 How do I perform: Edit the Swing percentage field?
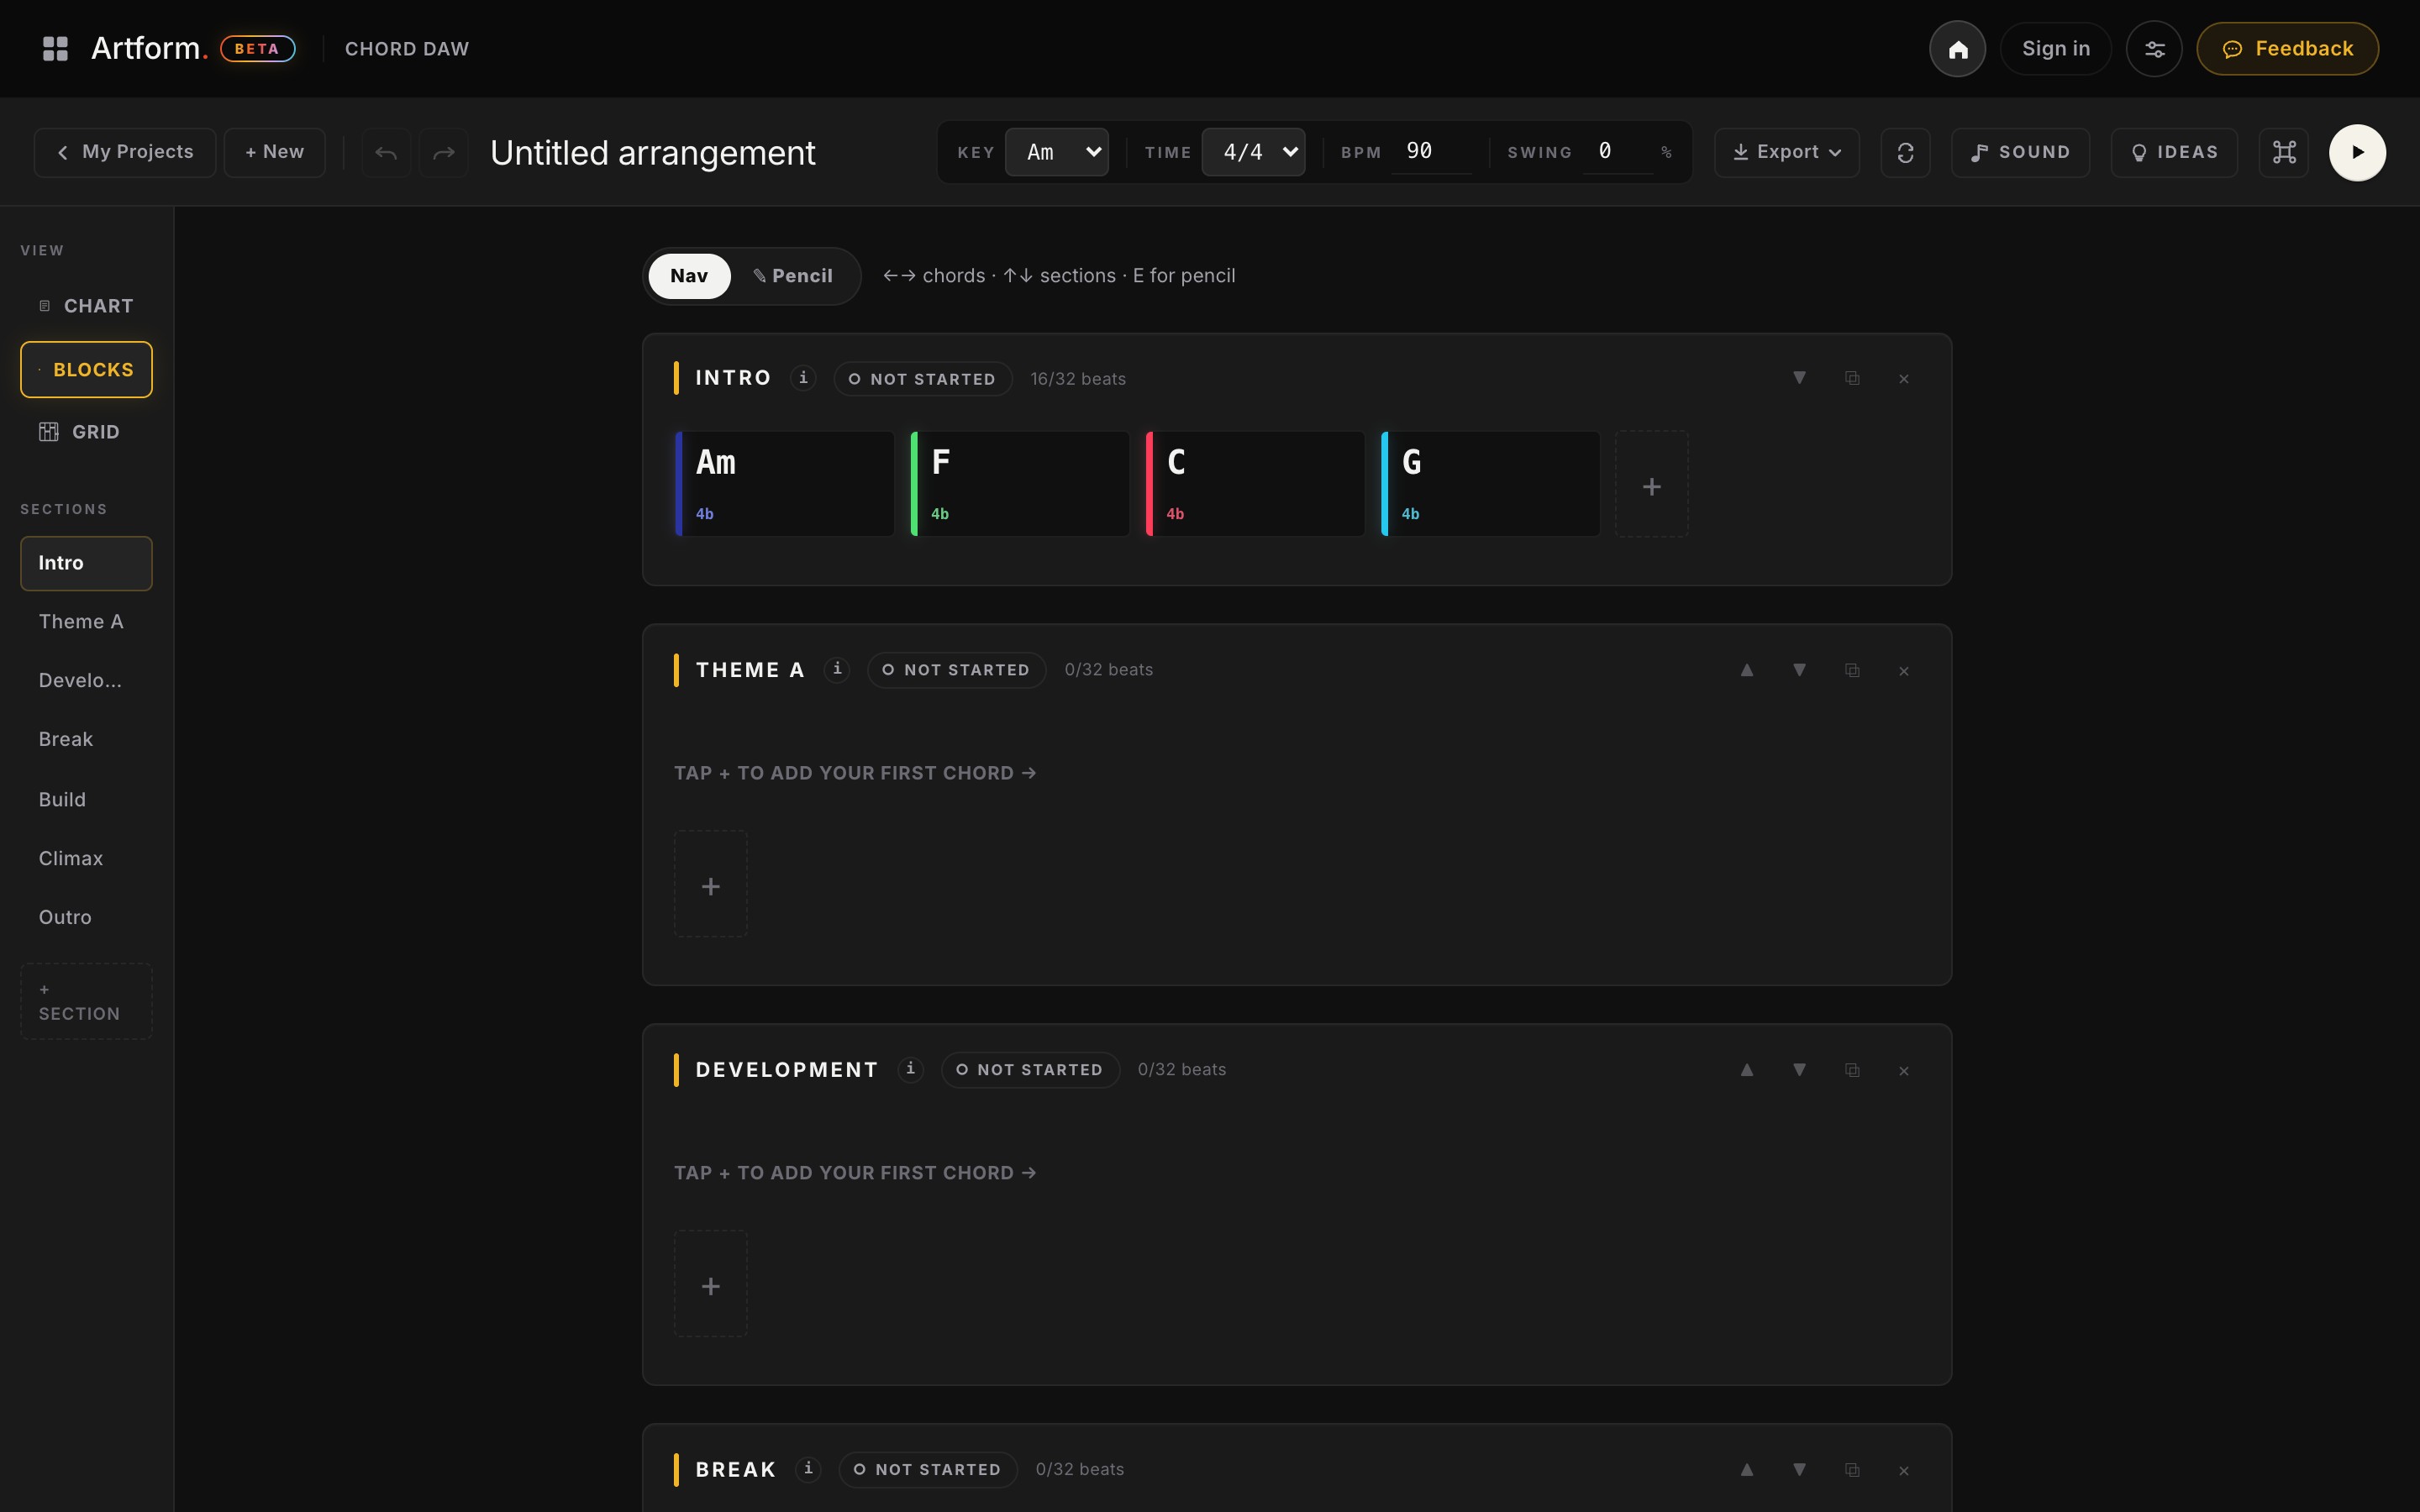click(1618, 152)
